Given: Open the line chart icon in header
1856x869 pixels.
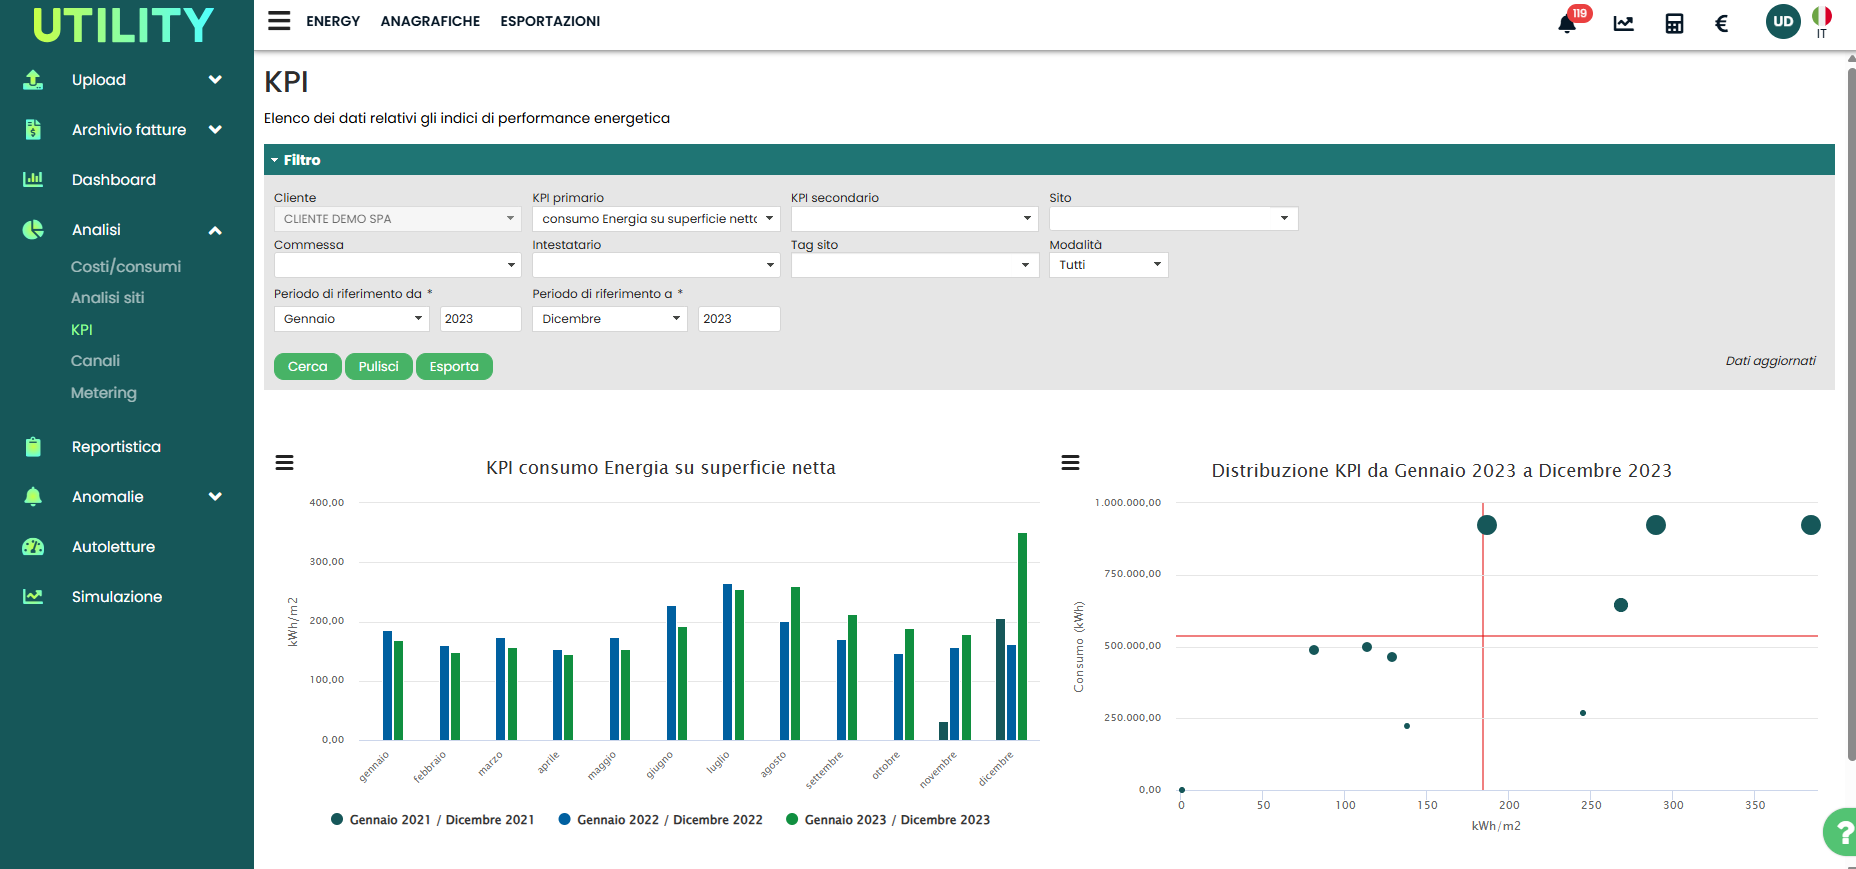Looking at the screenshot, I should (x=1623, y=23).
